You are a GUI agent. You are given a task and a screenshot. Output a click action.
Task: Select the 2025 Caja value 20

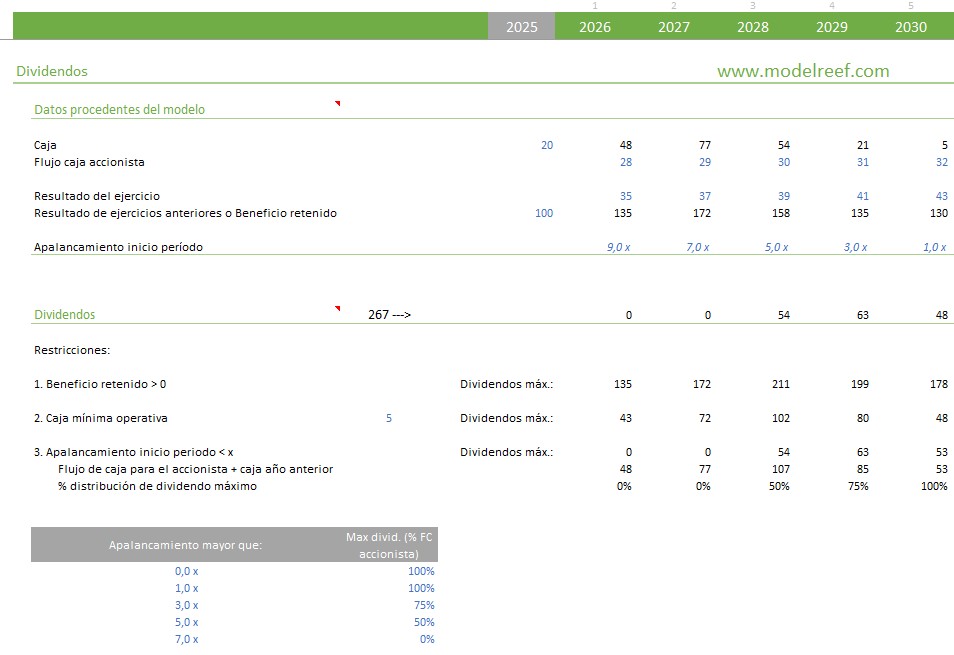pyautogui.click(x=546, y=145)
